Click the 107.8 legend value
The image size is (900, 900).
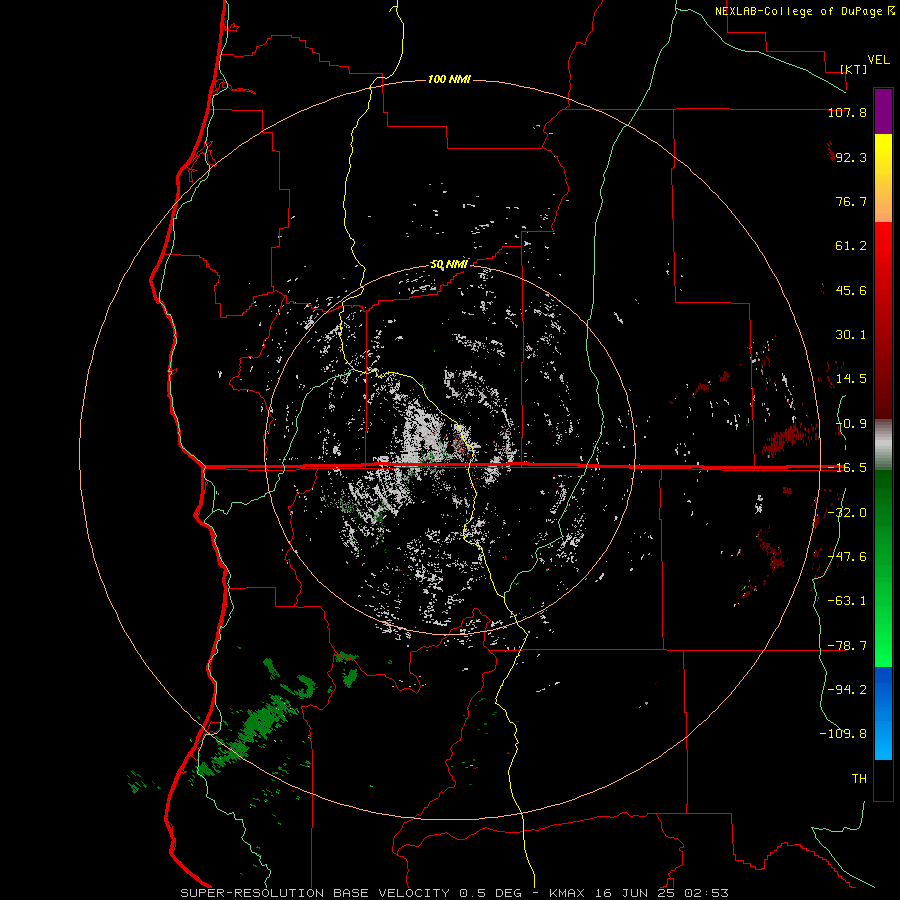[x=847, y=112]
